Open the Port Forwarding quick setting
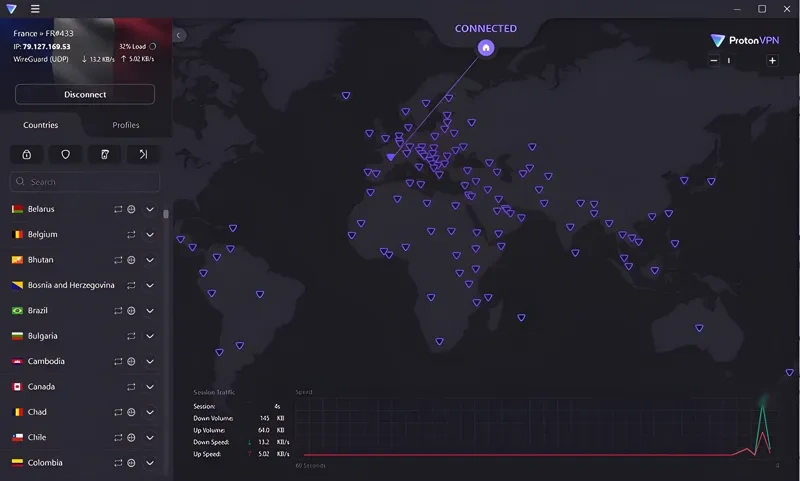The width and height of the screenshot is (800, 481). click(x=143, y=154)
